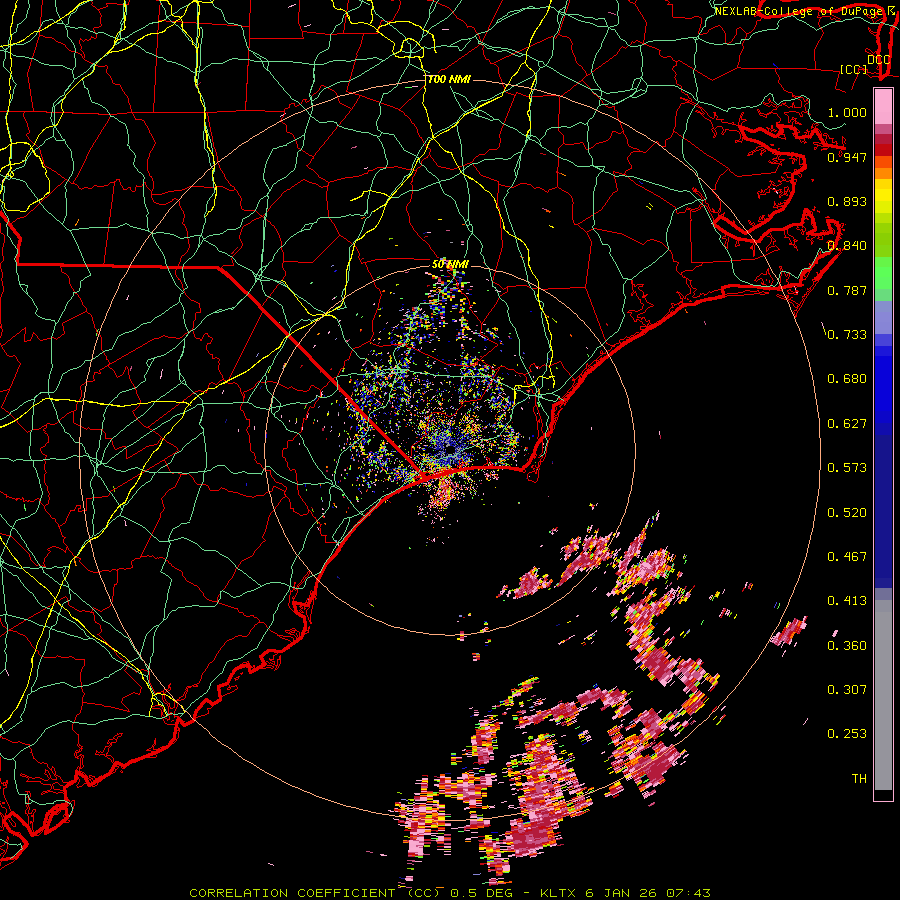Select the 0.253 legend value
This screenshot has height=900, width=900.
click(x=847, y=734)
